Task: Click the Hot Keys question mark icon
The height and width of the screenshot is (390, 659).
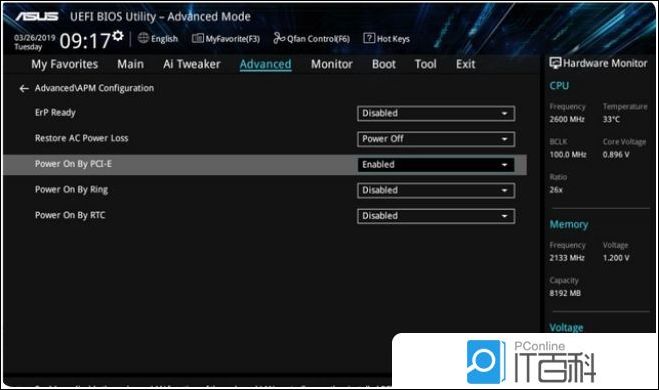Action: point(369,38)
